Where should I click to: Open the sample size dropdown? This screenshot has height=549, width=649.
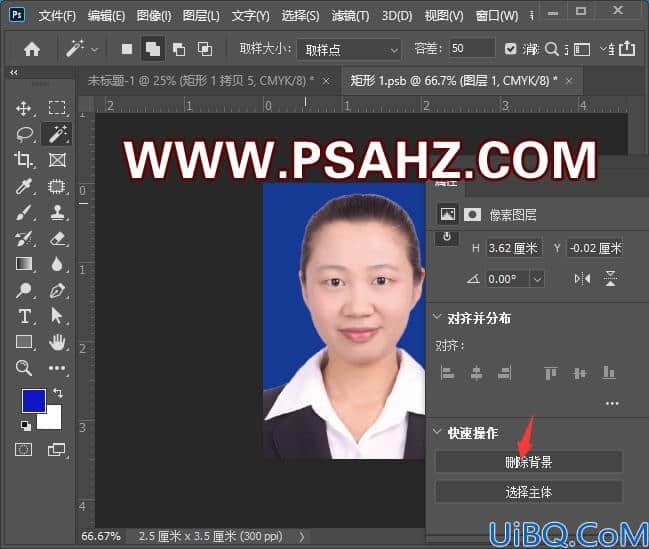(x=349, y=50)
